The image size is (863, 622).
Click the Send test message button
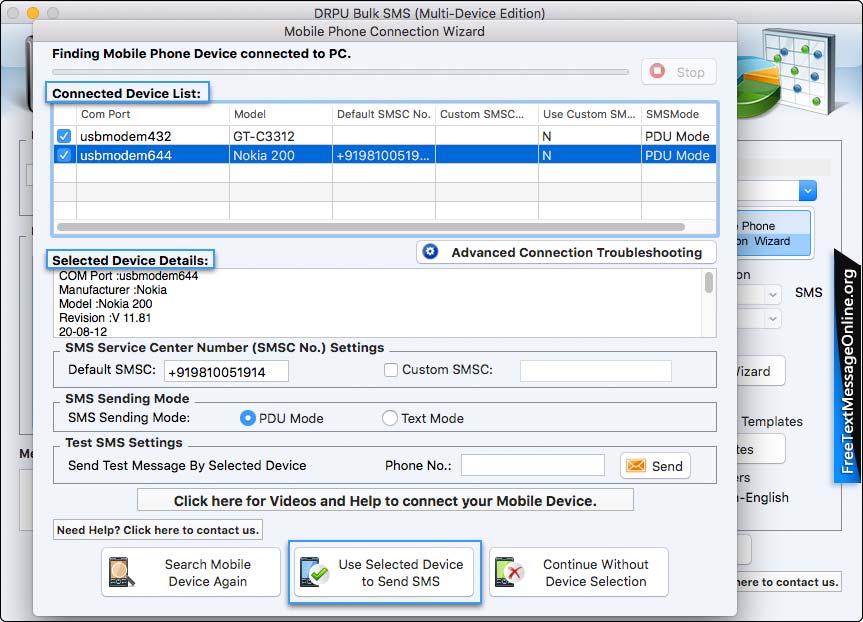pos(655,466)
